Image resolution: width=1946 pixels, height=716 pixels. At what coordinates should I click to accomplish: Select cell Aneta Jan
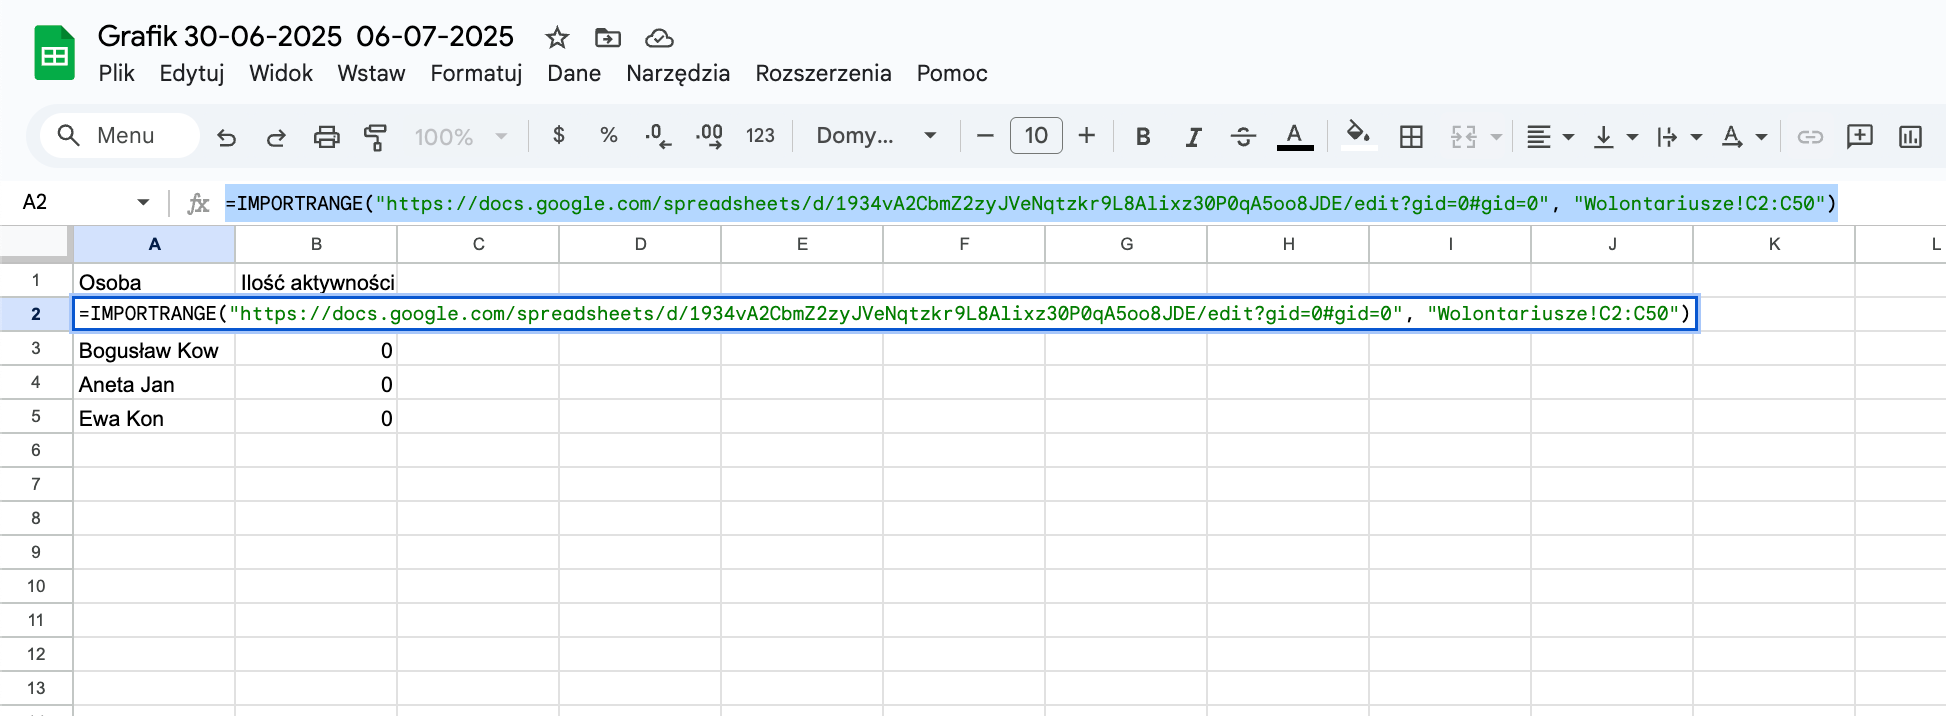tap(154, 383)
